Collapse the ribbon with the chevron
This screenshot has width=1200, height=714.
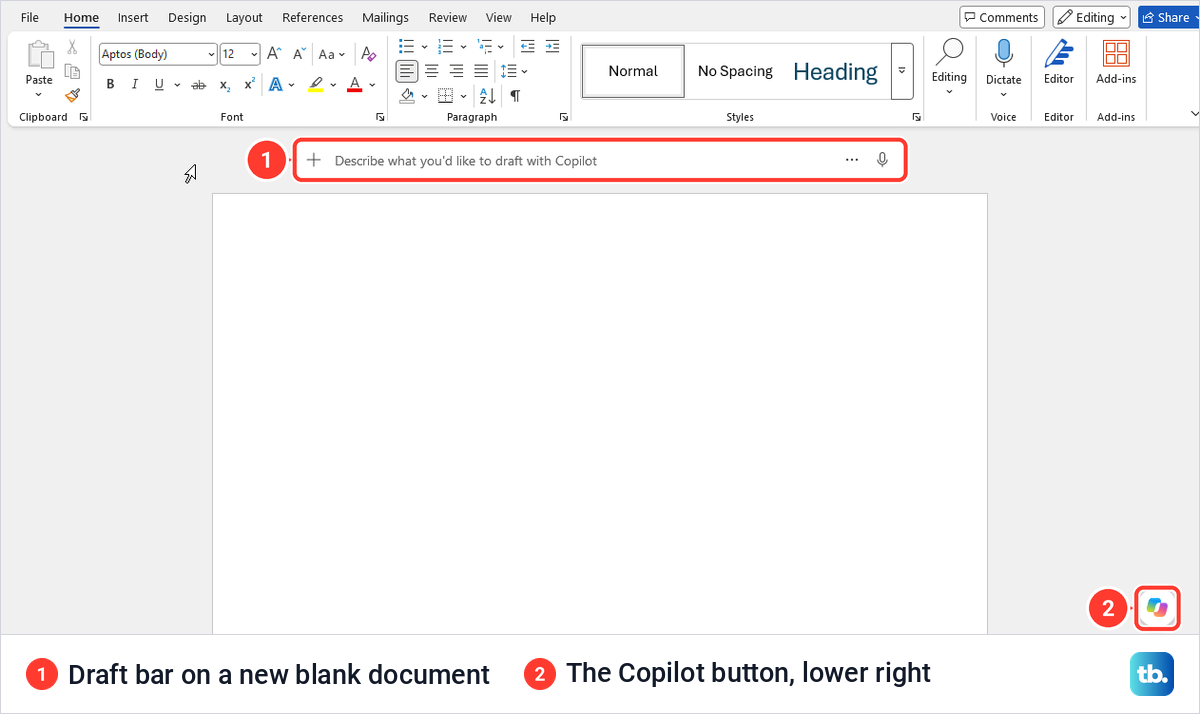[1194, 114]
